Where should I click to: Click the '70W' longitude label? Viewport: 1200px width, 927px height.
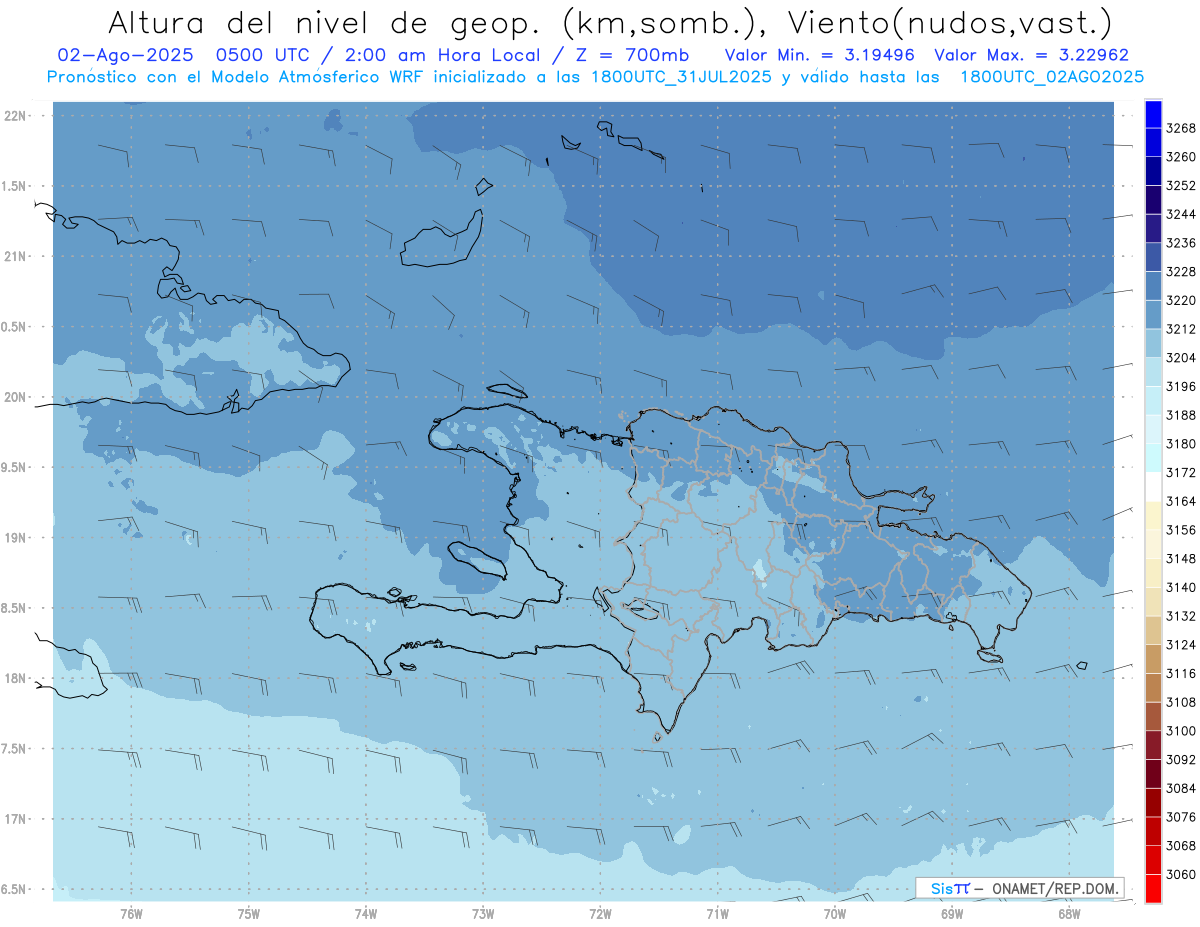coord(835,914)
